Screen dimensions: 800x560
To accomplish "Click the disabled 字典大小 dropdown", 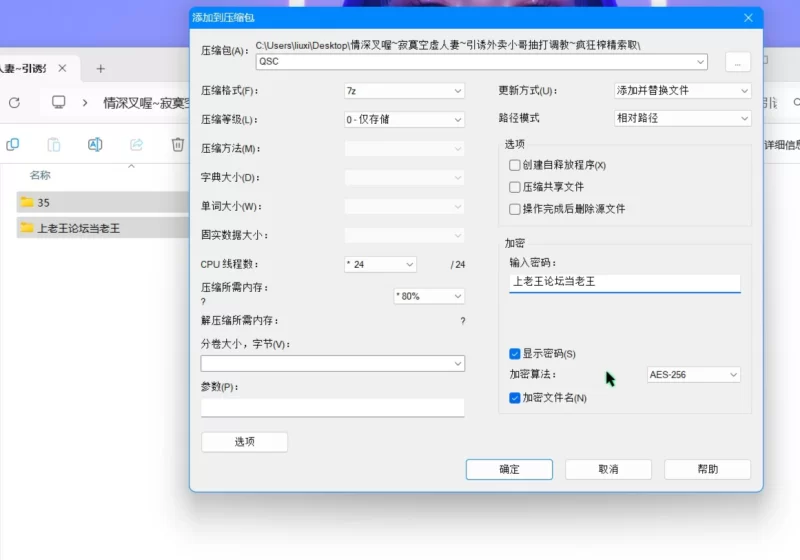I will coord(404,177).
